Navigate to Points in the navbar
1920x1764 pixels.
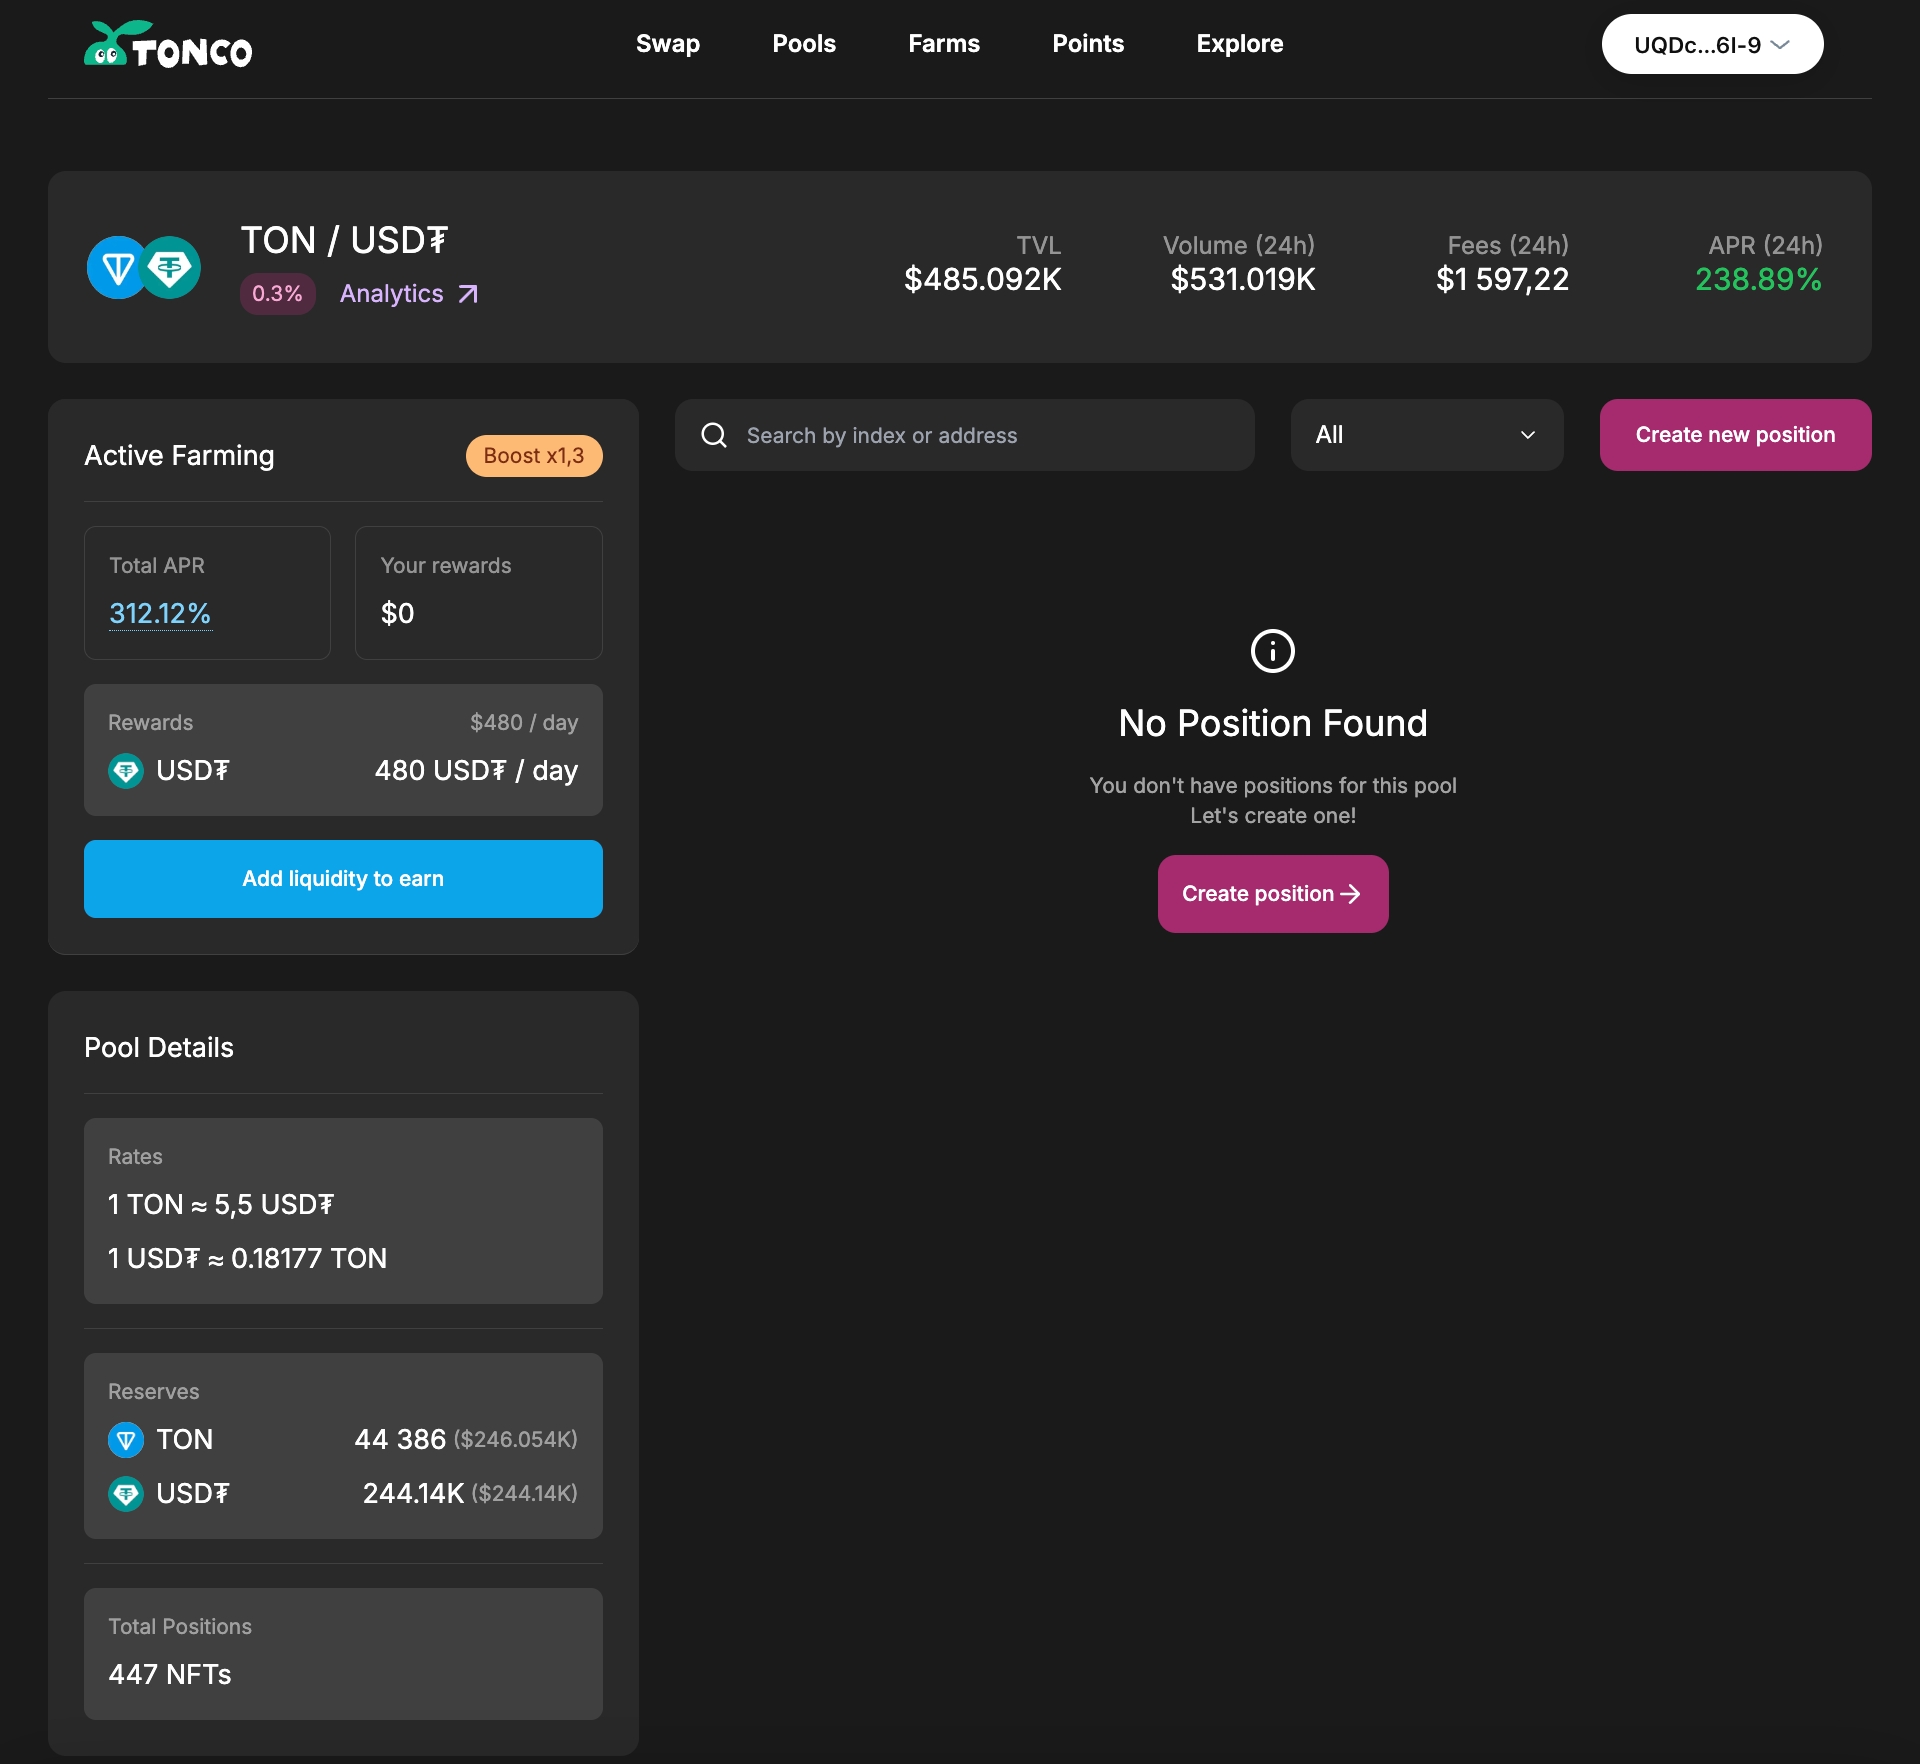(1087, 44)
